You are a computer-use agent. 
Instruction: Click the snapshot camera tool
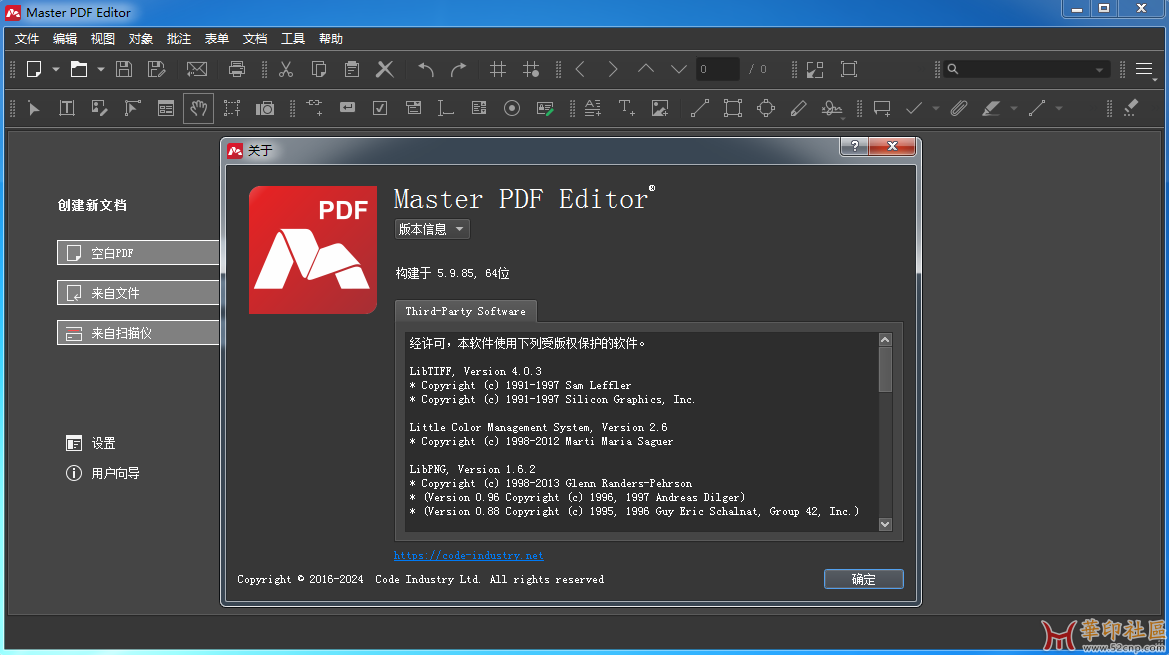click(265, 108)
